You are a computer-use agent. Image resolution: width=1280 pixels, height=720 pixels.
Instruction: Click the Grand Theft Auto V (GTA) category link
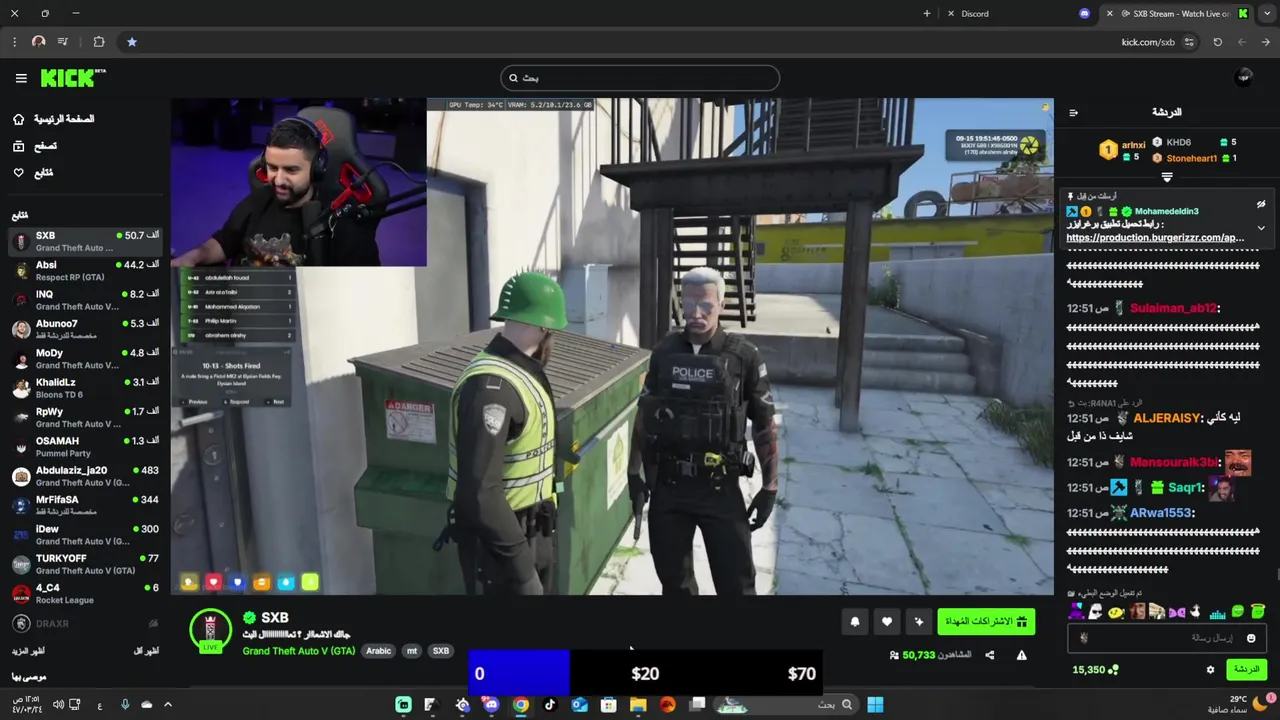298,651
